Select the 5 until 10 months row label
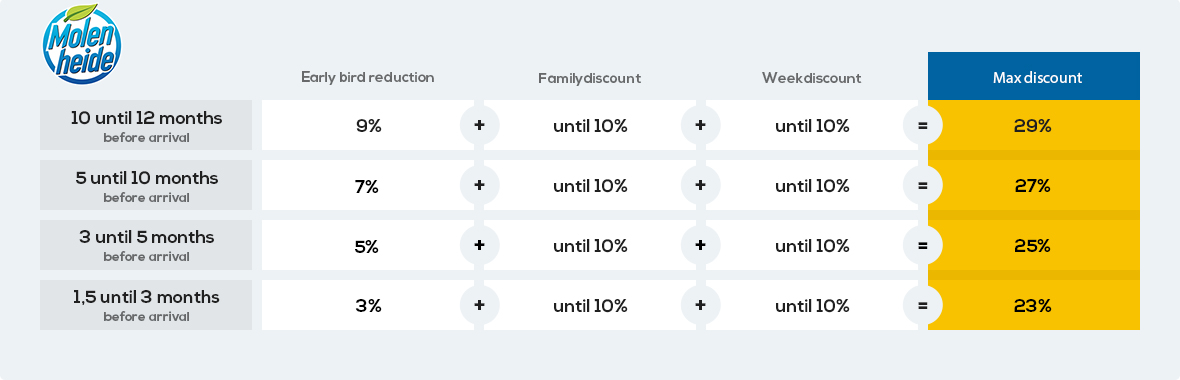Image resolution: width=1180 pixels, height=380 pixels. point(146,185)
